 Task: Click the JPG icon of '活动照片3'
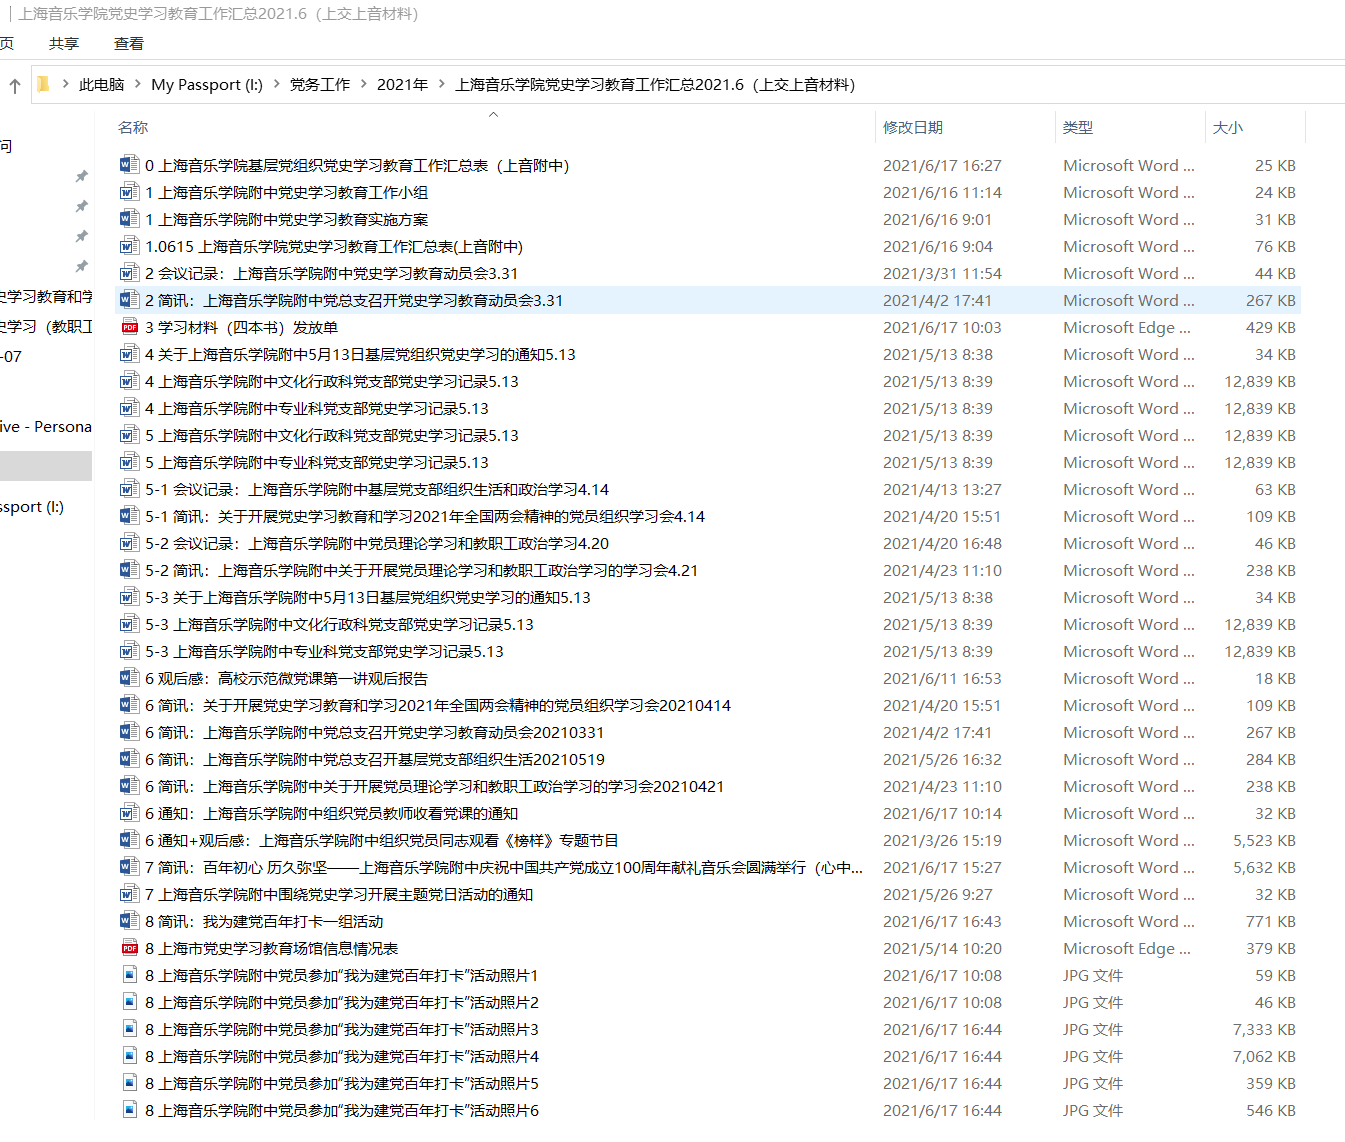coord(129,1029)
